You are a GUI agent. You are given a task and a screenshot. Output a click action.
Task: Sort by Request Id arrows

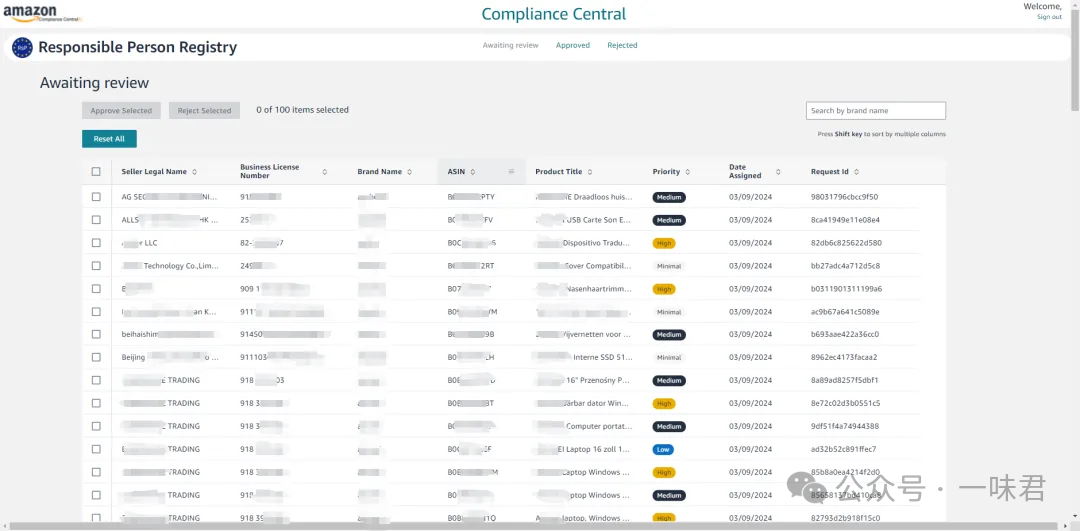tap(856, 172)
